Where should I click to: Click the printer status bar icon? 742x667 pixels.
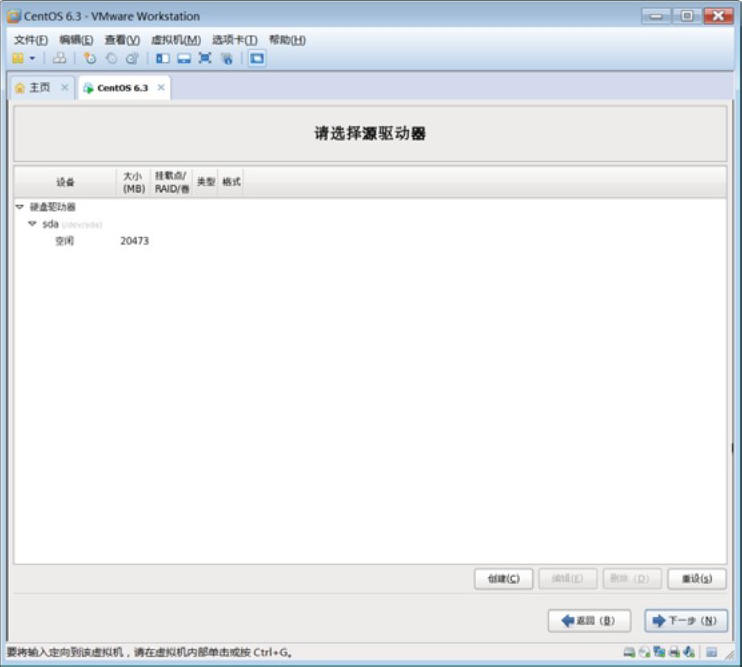point(674,652)
